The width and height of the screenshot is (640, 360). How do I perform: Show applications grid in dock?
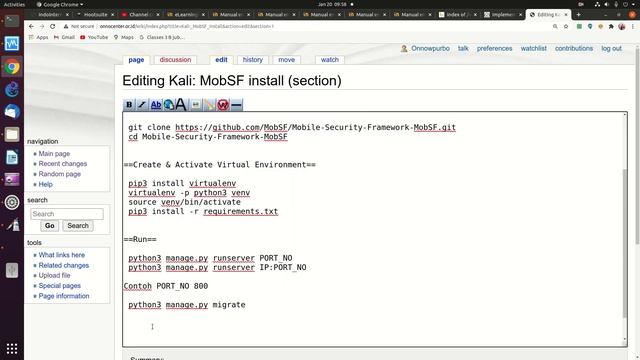point(12,348)
